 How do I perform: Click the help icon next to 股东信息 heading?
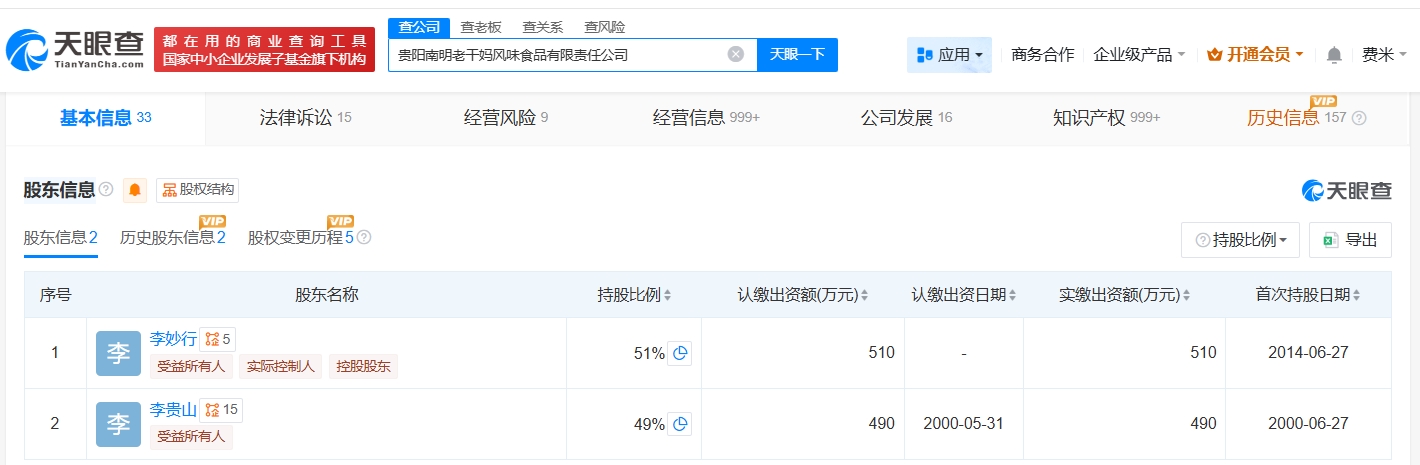pyautogui.click(x=107, y=190)
